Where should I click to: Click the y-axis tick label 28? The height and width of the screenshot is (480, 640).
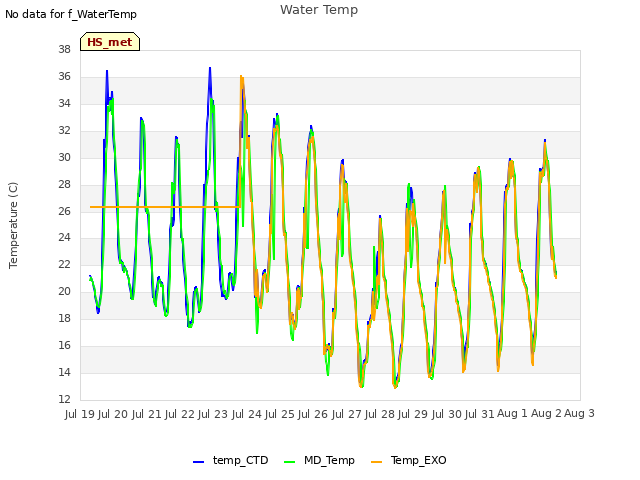coord(64,184)
